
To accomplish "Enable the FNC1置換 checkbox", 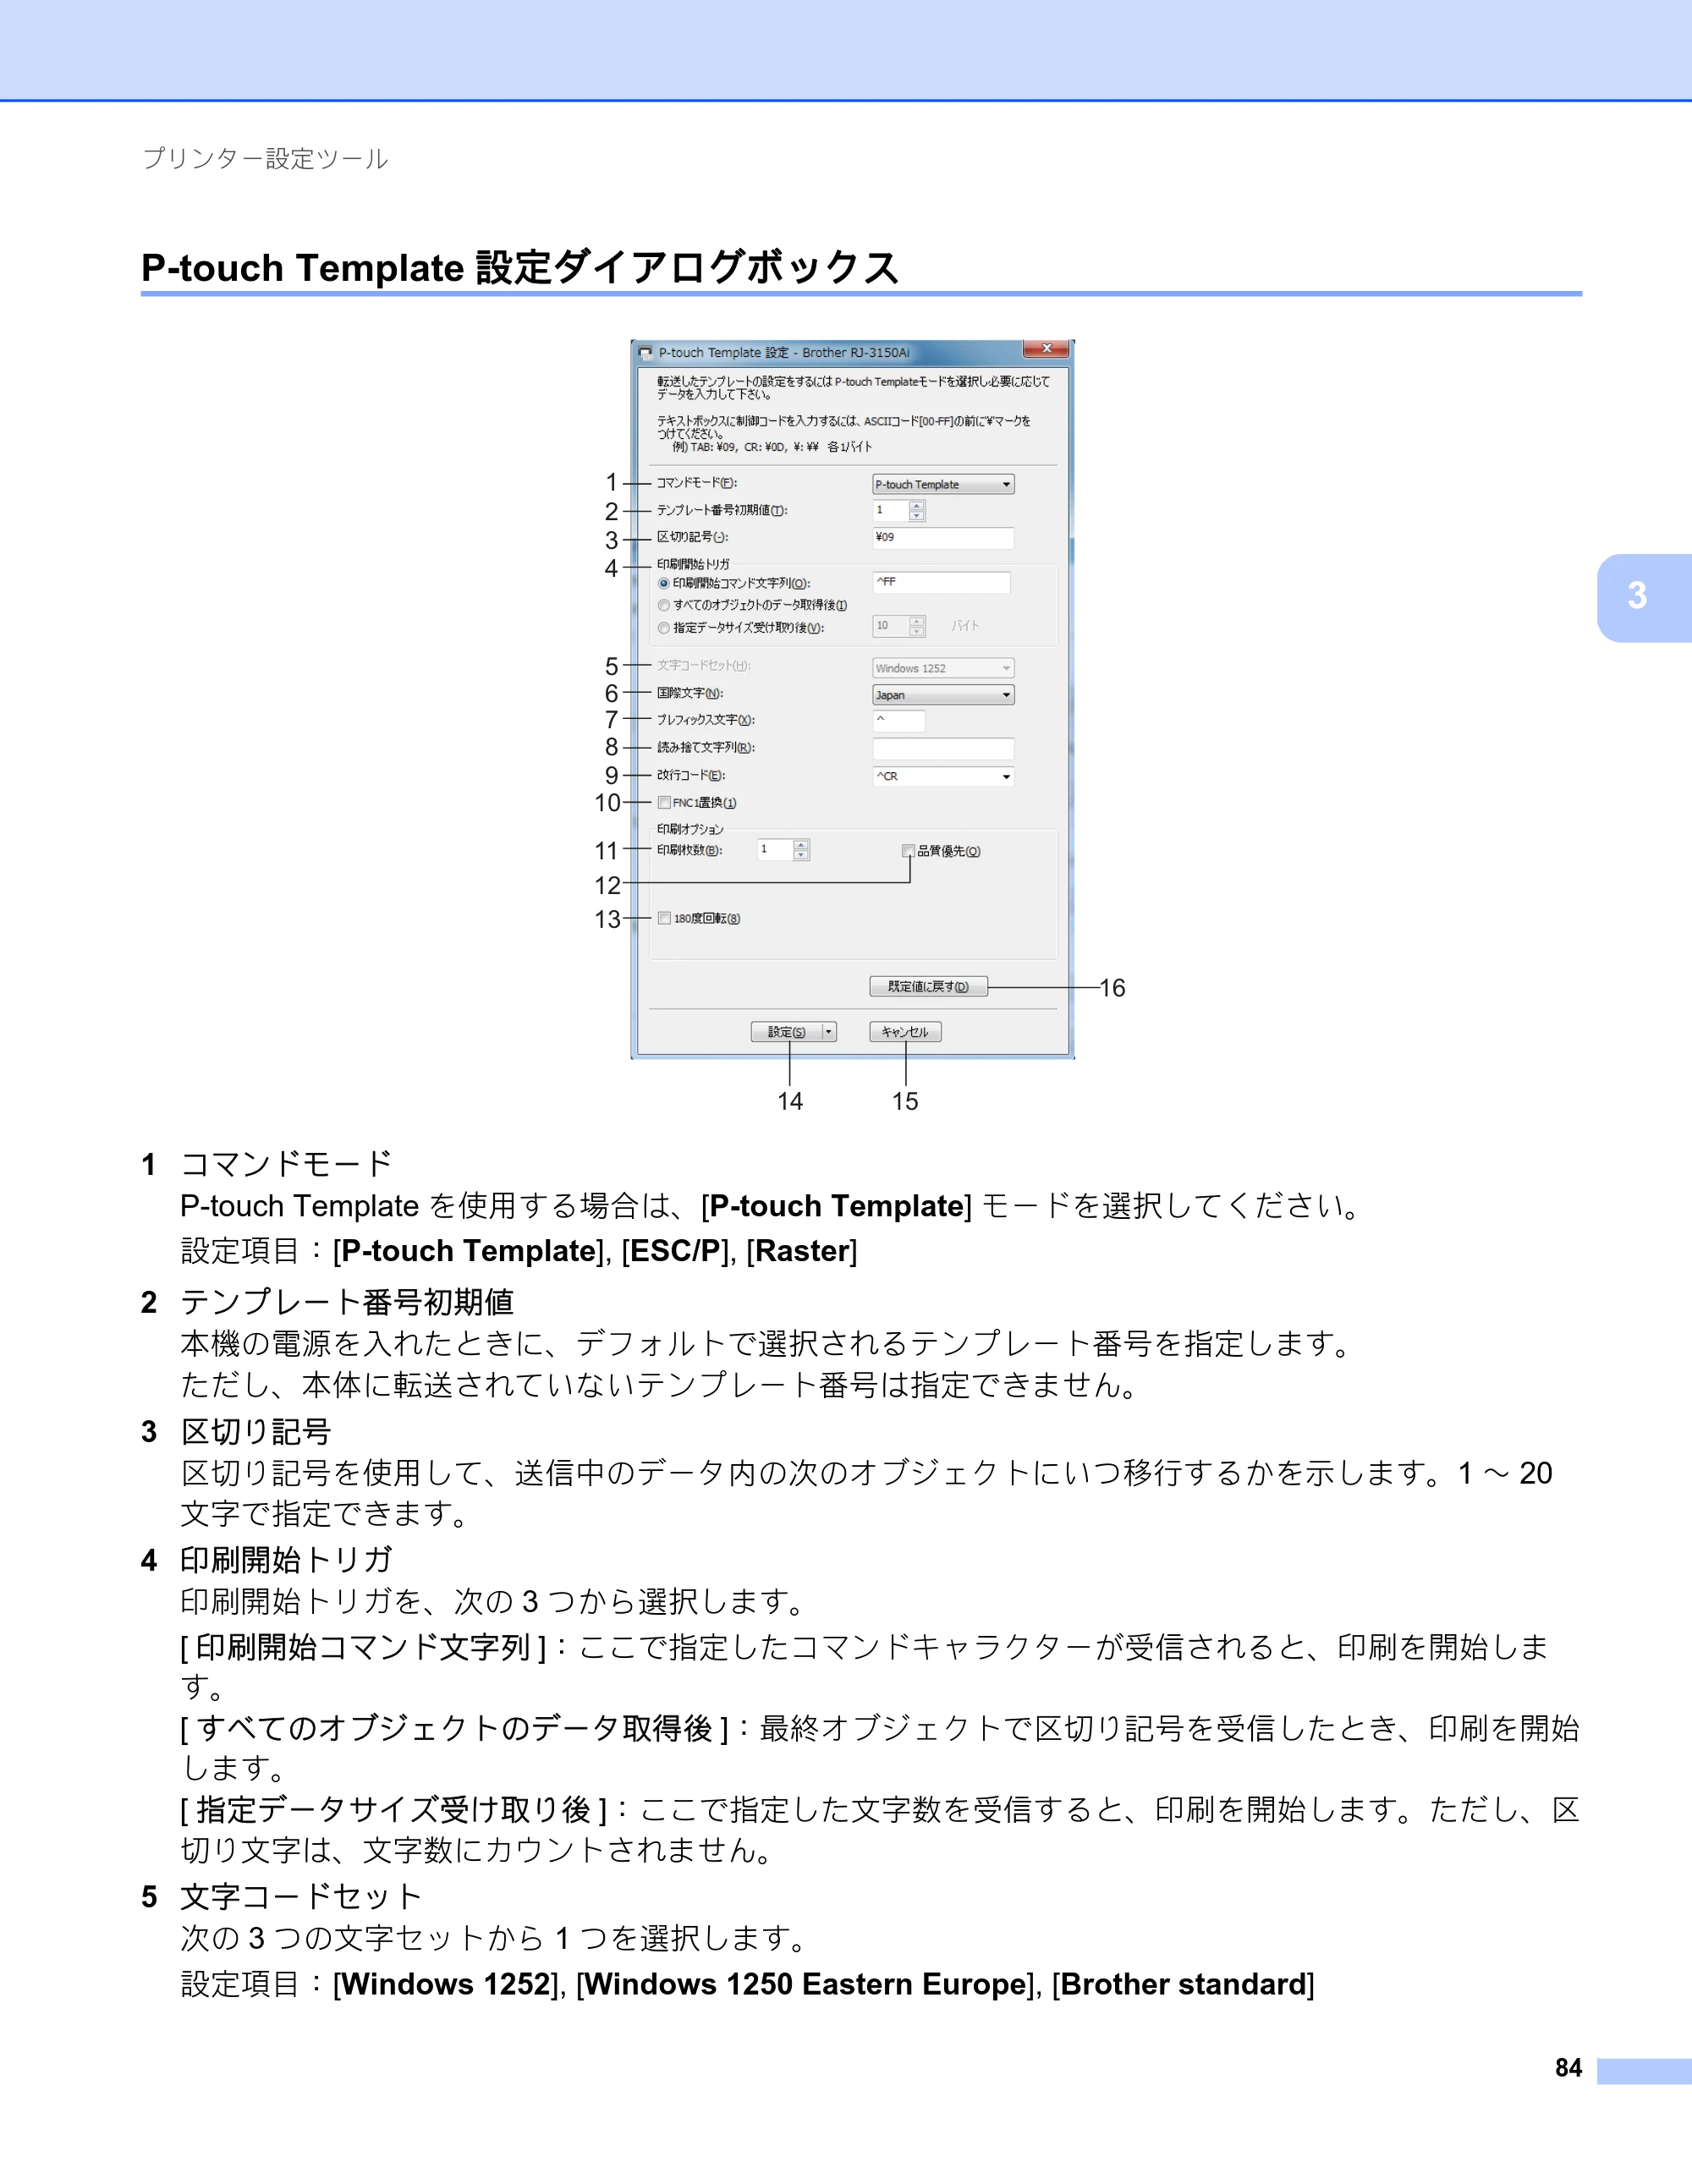I will tap(664, 803).
